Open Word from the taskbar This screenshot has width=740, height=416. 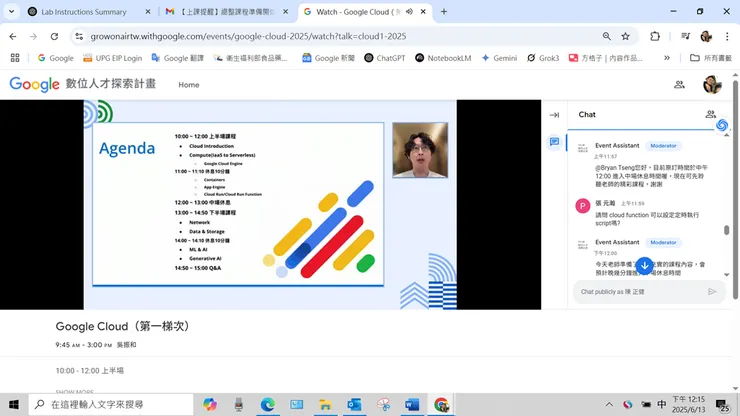coord(412,405)
